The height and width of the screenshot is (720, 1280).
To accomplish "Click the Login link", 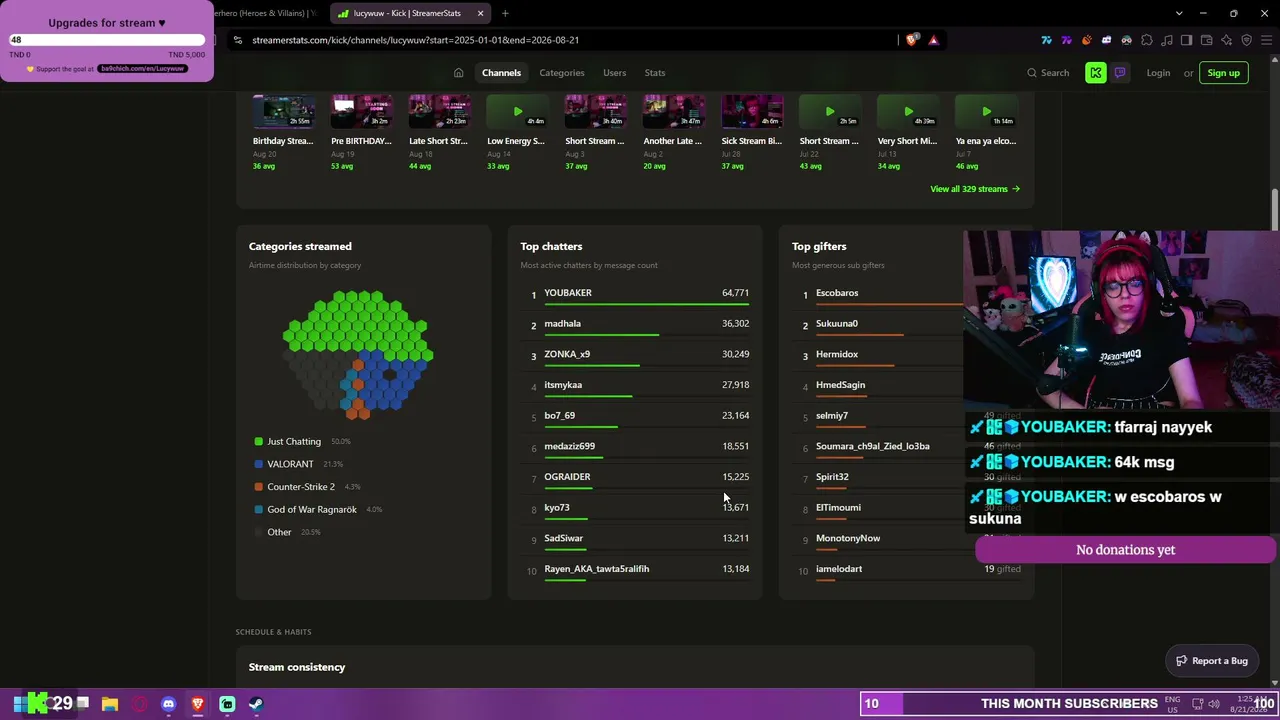I will click(1158, 73).
